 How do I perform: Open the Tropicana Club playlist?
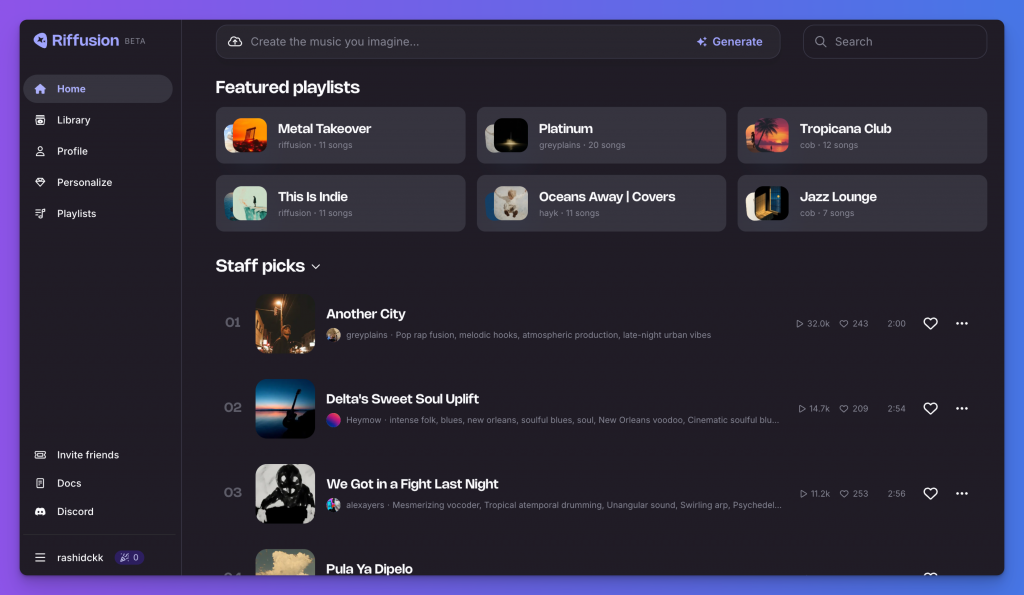(862, 135)
